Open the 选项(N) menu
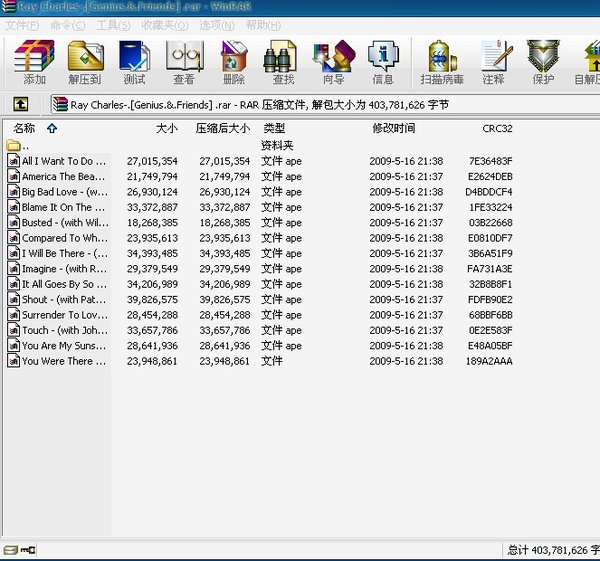The height and width of the screenshot is (561, 600). 217,26
